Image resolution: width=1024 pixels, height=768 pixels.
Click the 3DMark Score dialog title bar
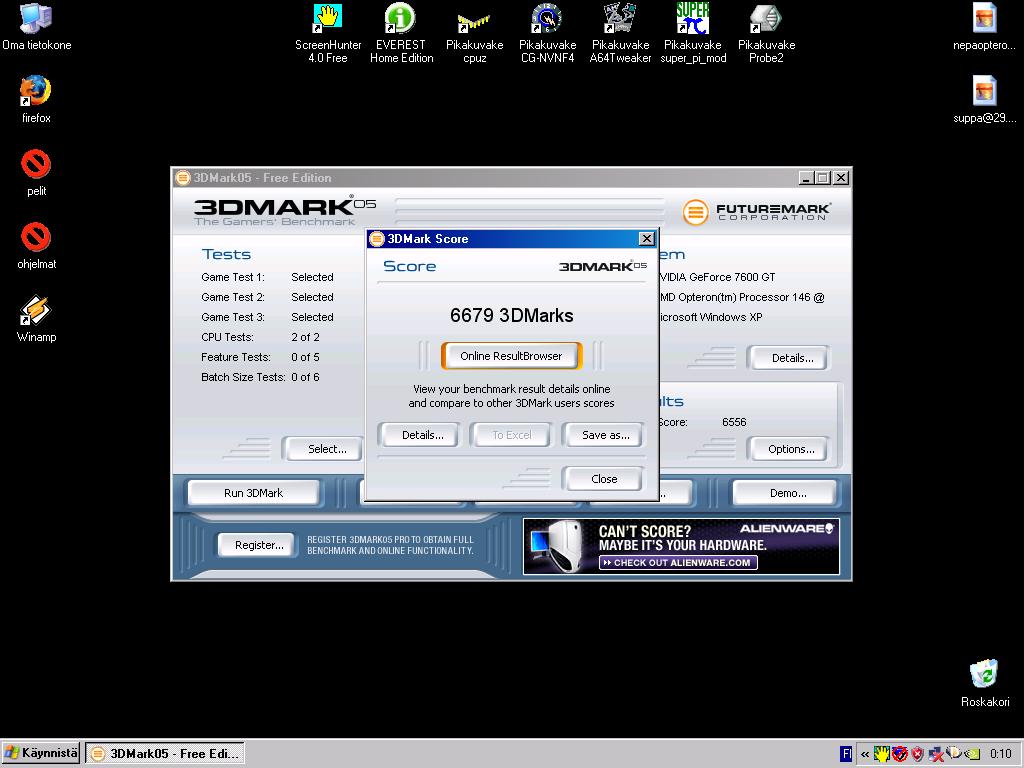coord(511,238)
